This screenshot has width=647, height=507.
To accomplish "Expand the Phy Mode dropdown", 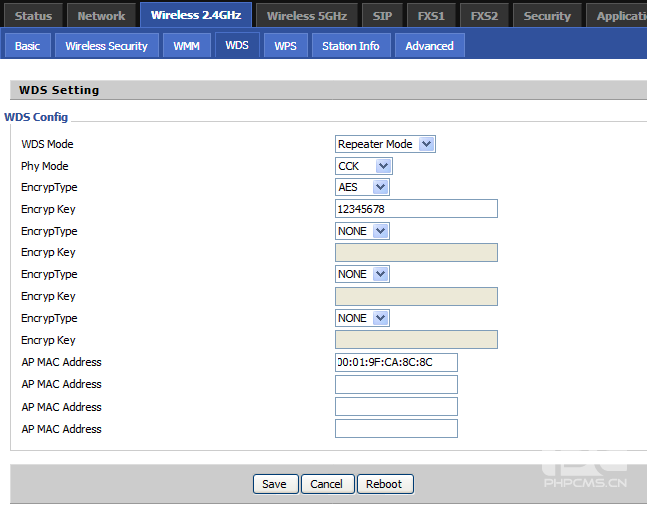I will coord(364,166).
